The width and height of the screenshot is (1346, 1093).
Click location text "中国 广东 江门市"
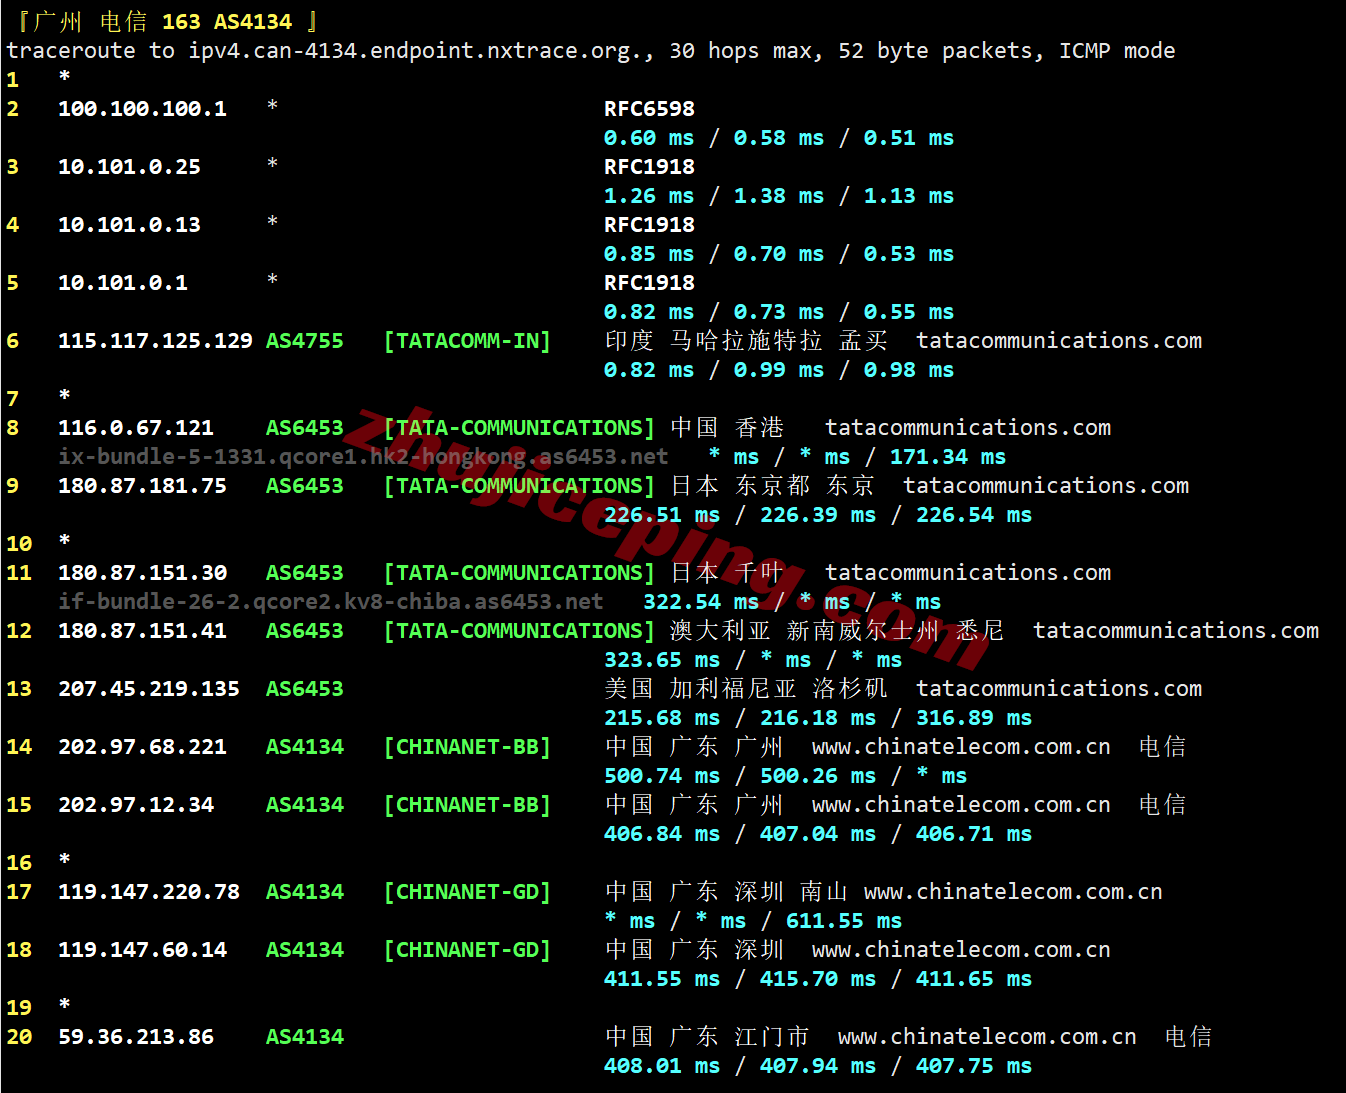[x=707, y=1037]
